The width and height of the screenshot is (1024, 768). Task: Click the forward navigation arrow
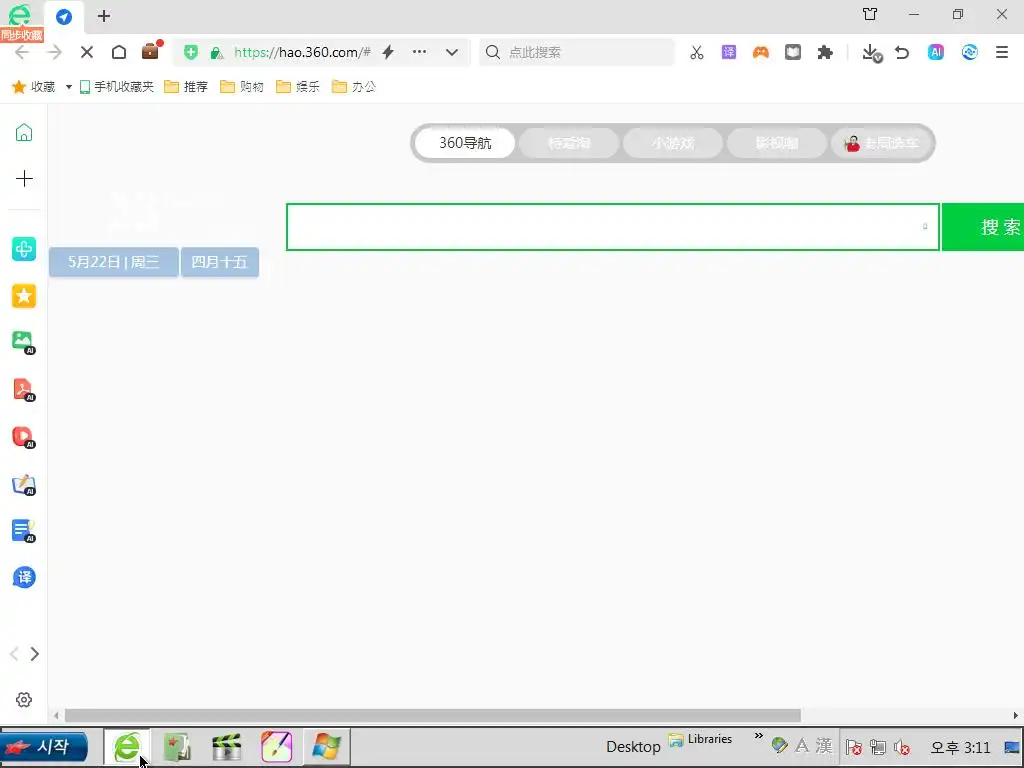pyautogui.click(x=55, y=52)
